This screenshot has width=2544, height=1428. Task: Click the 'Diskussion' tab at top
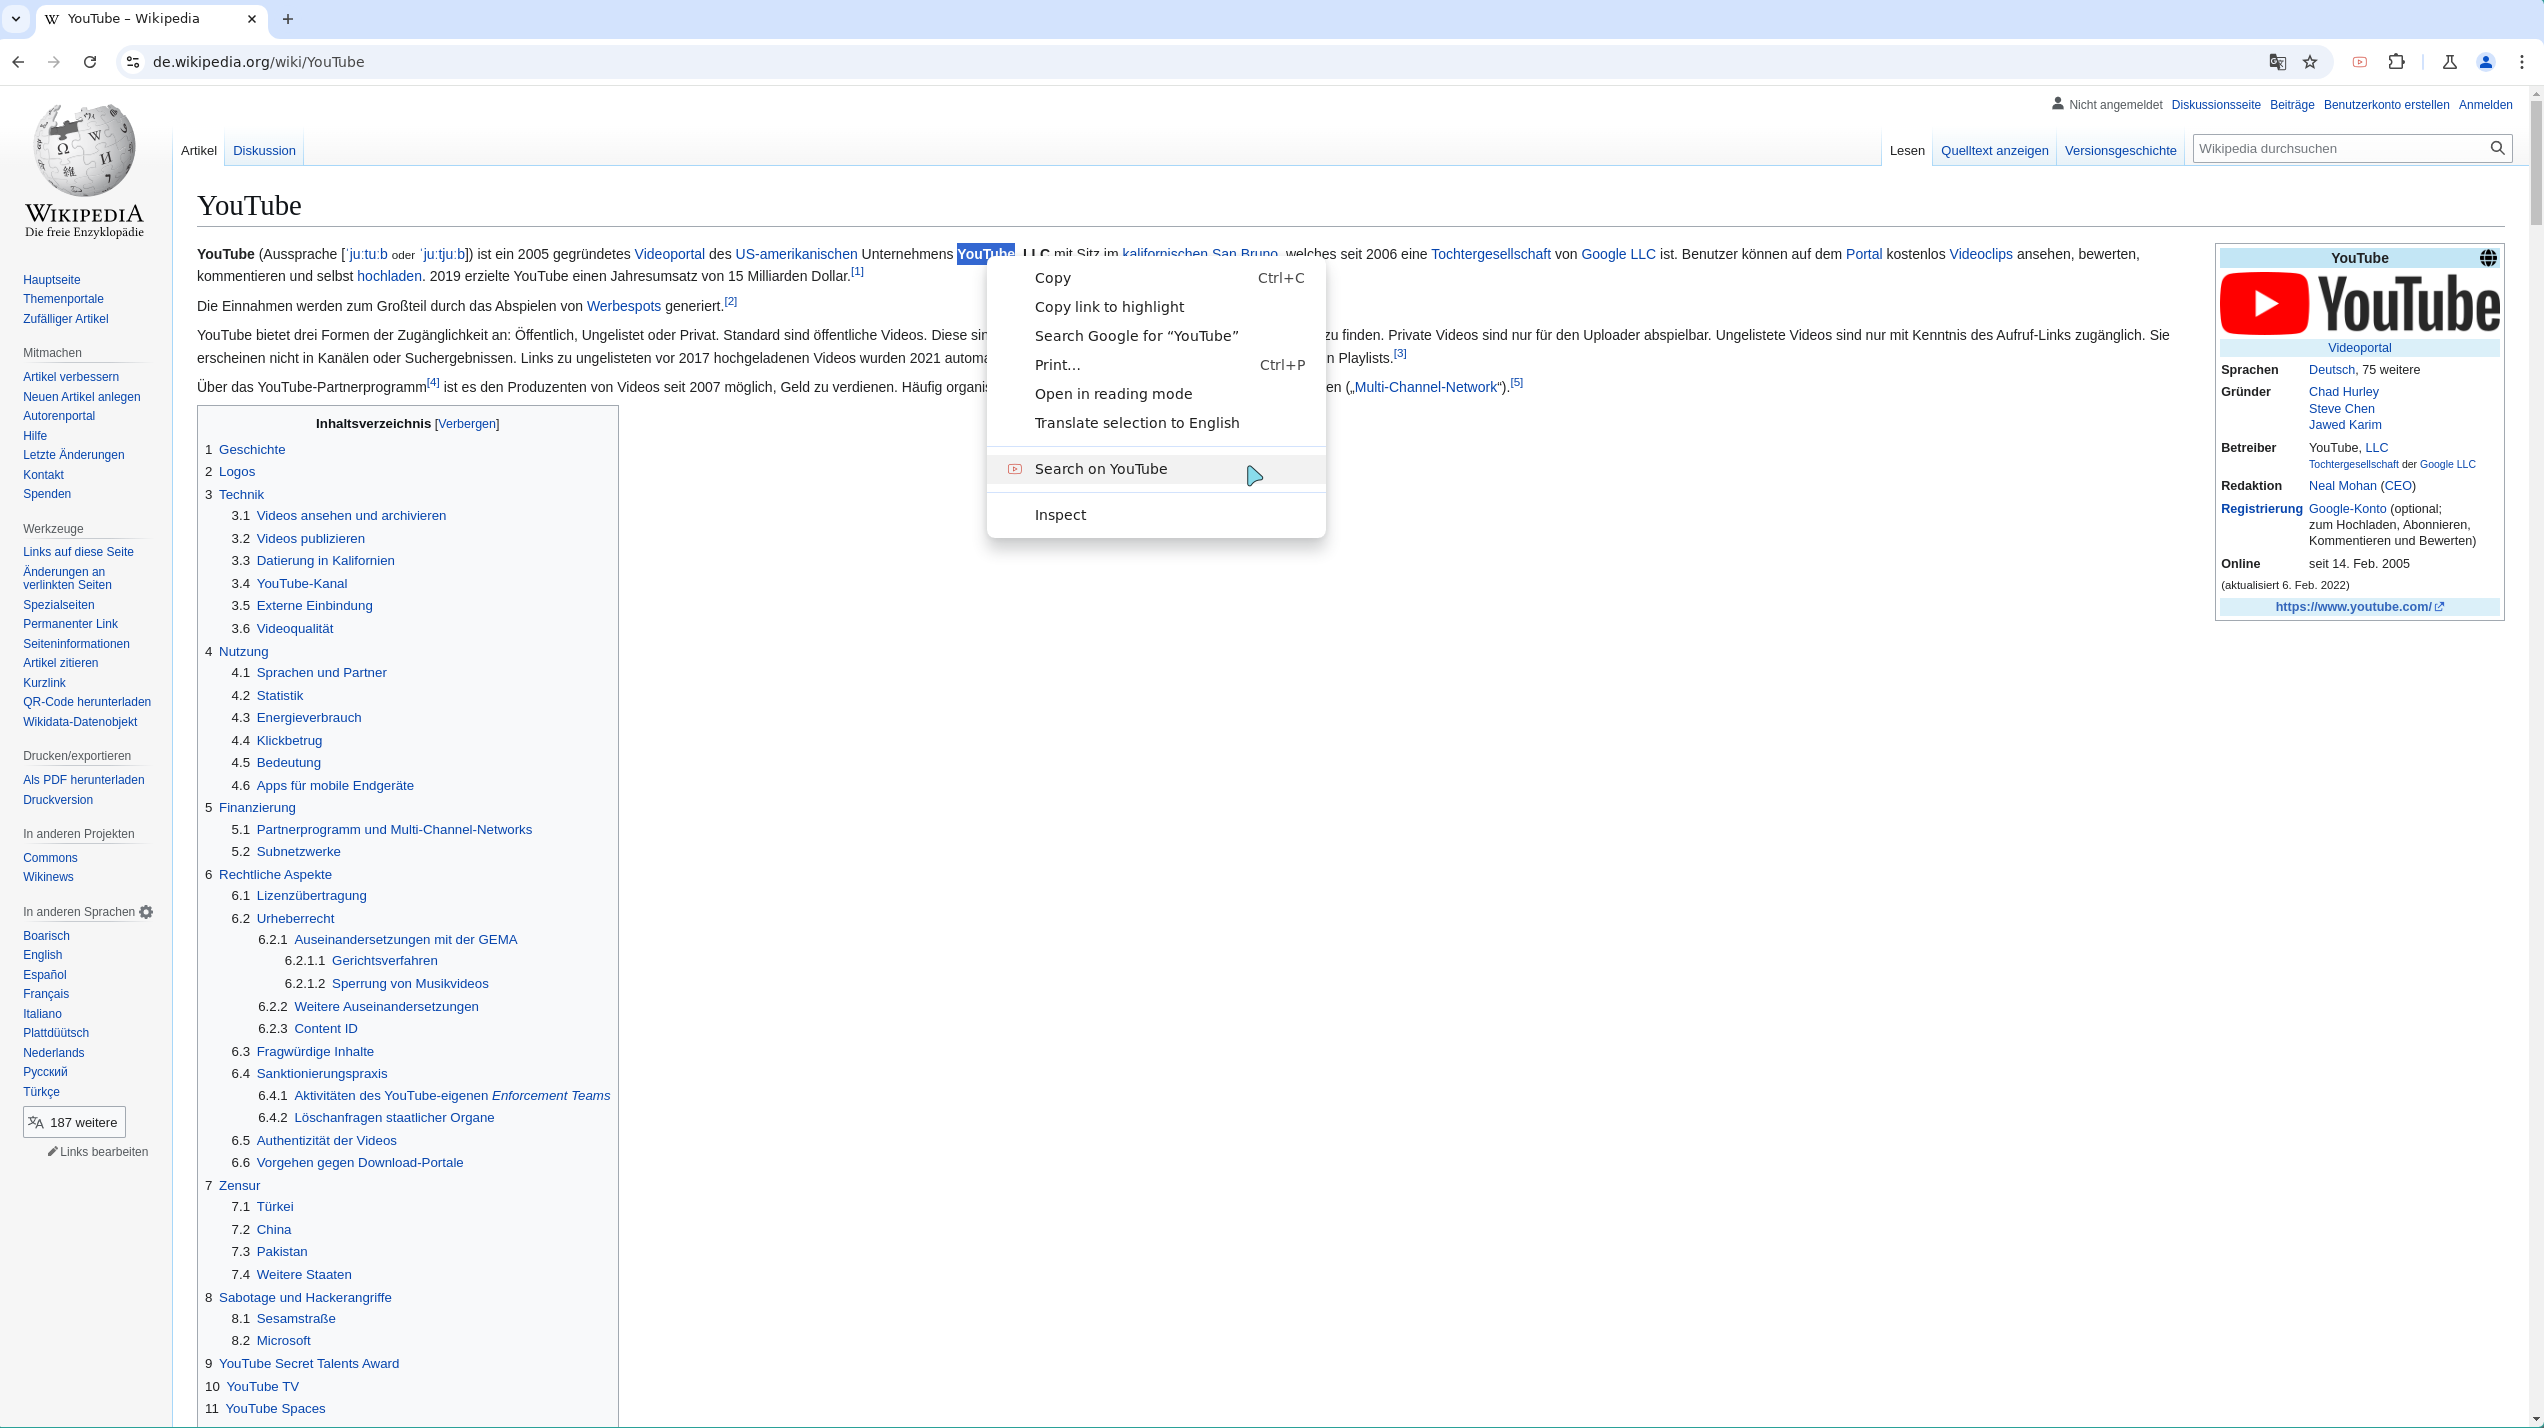pyautogui.click(x=264, y=150)
